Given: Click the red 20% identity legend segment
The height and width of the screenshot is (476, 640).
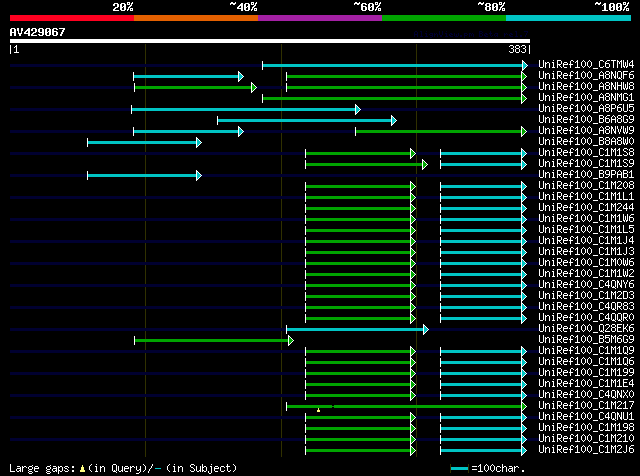Looking at the screenshot, I should pyautogui.click(x=71, y=18).
